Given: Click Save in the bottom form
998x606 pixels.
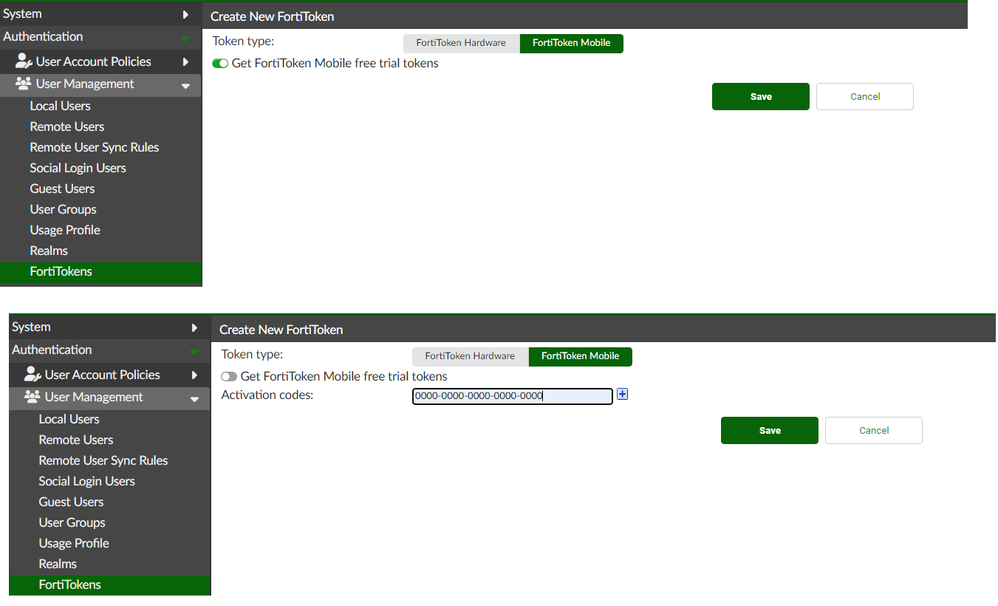Looking at the screenshot, I should pyautogui.click(x=770, y=430).
